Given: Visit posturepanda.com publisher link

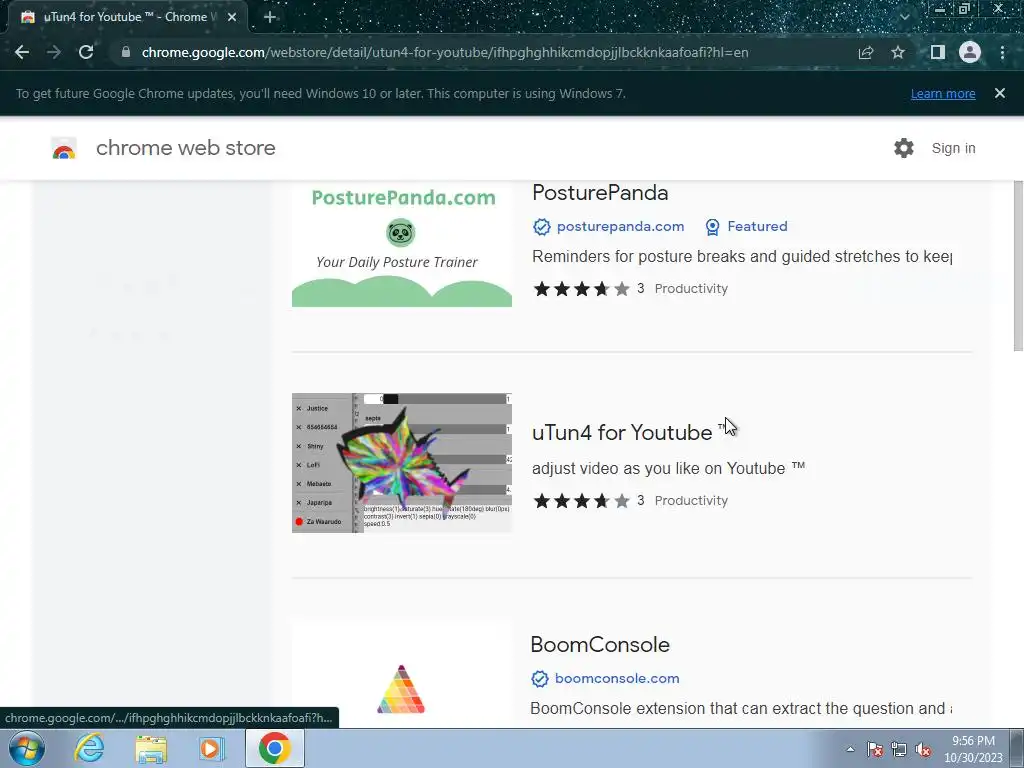Looking at the screenshot, I should click(620, 226).
